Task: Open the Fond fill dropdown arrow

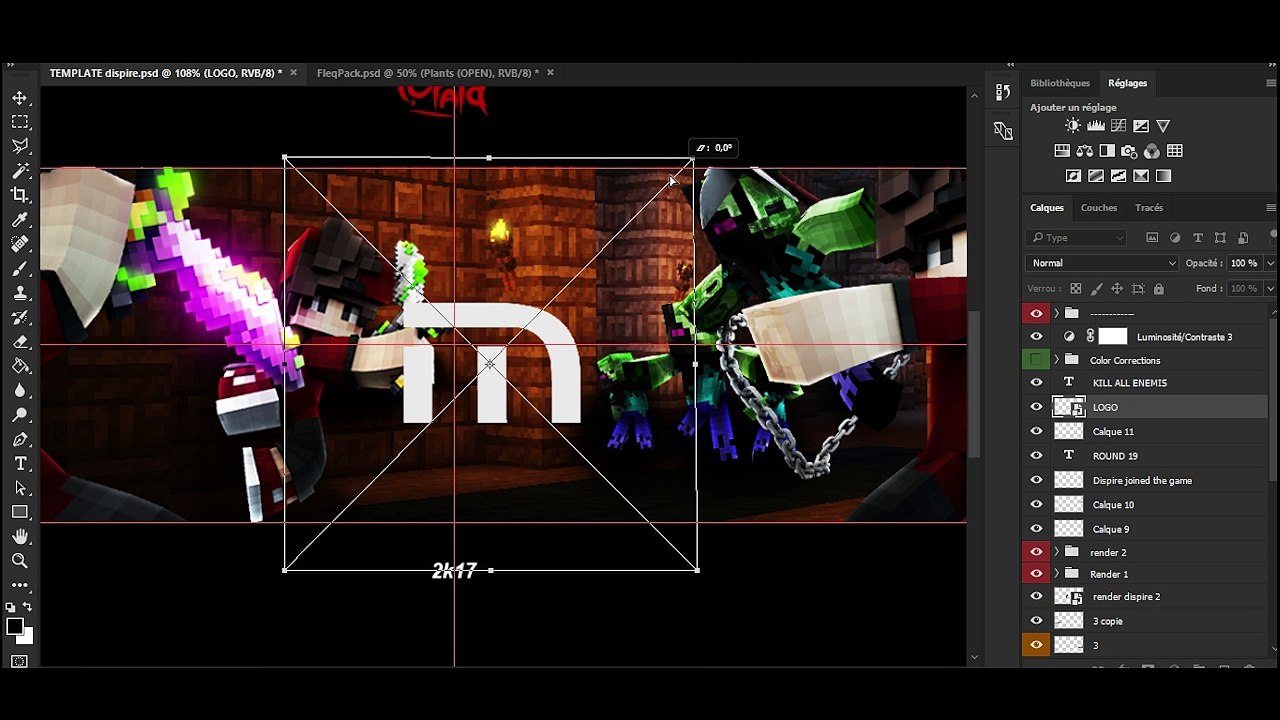Action: click(1270, 289)
